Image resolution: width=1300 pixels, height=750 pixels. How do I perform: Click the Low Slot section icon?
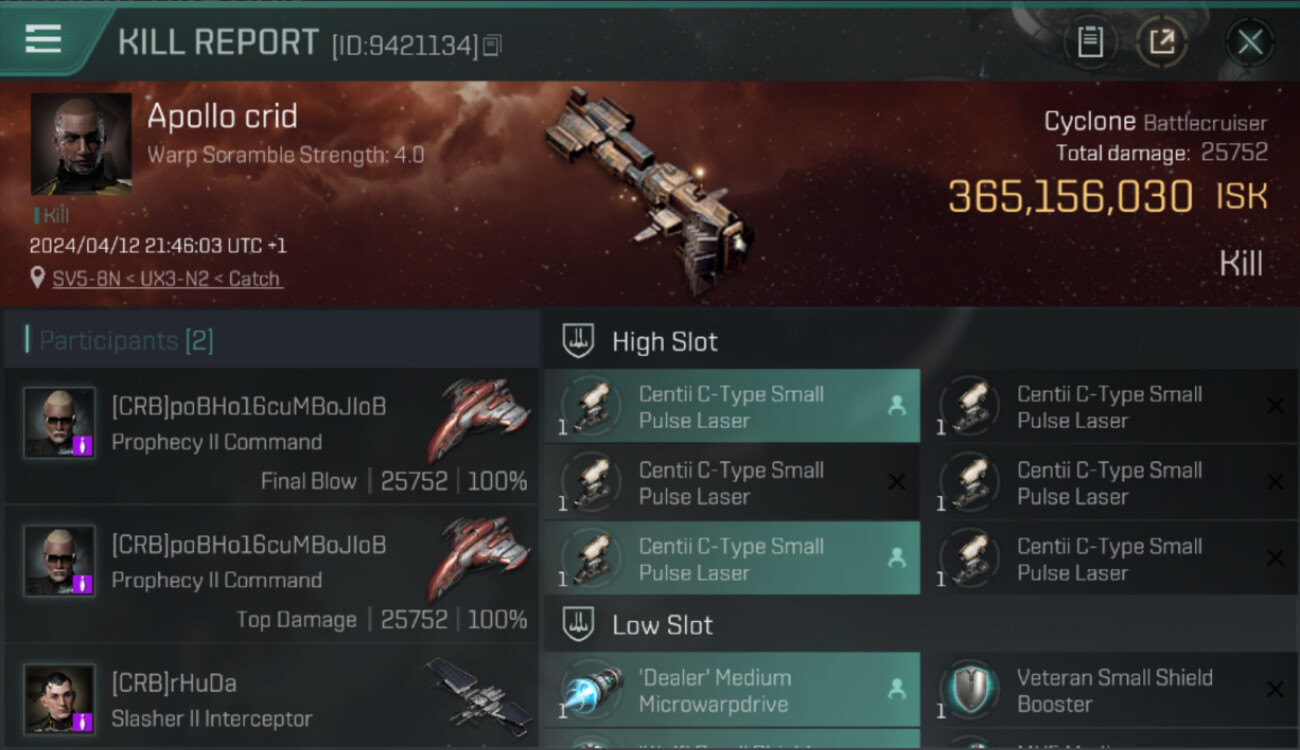tap(578, 625)
